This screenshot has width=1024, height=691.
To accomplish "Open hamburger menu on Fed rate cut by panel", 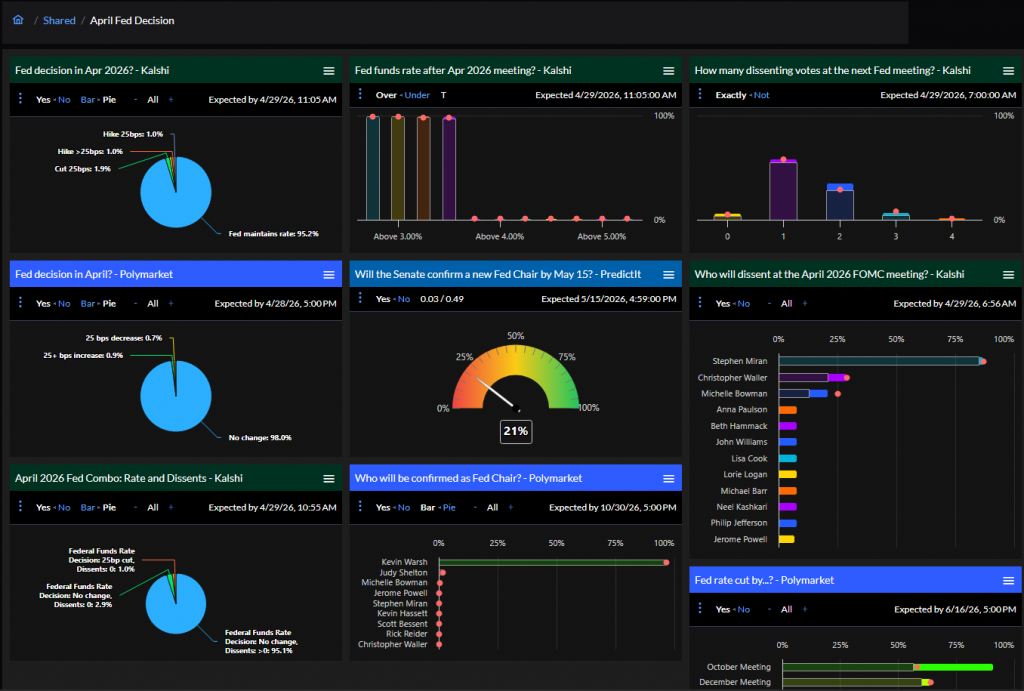I will (1008, 581).
